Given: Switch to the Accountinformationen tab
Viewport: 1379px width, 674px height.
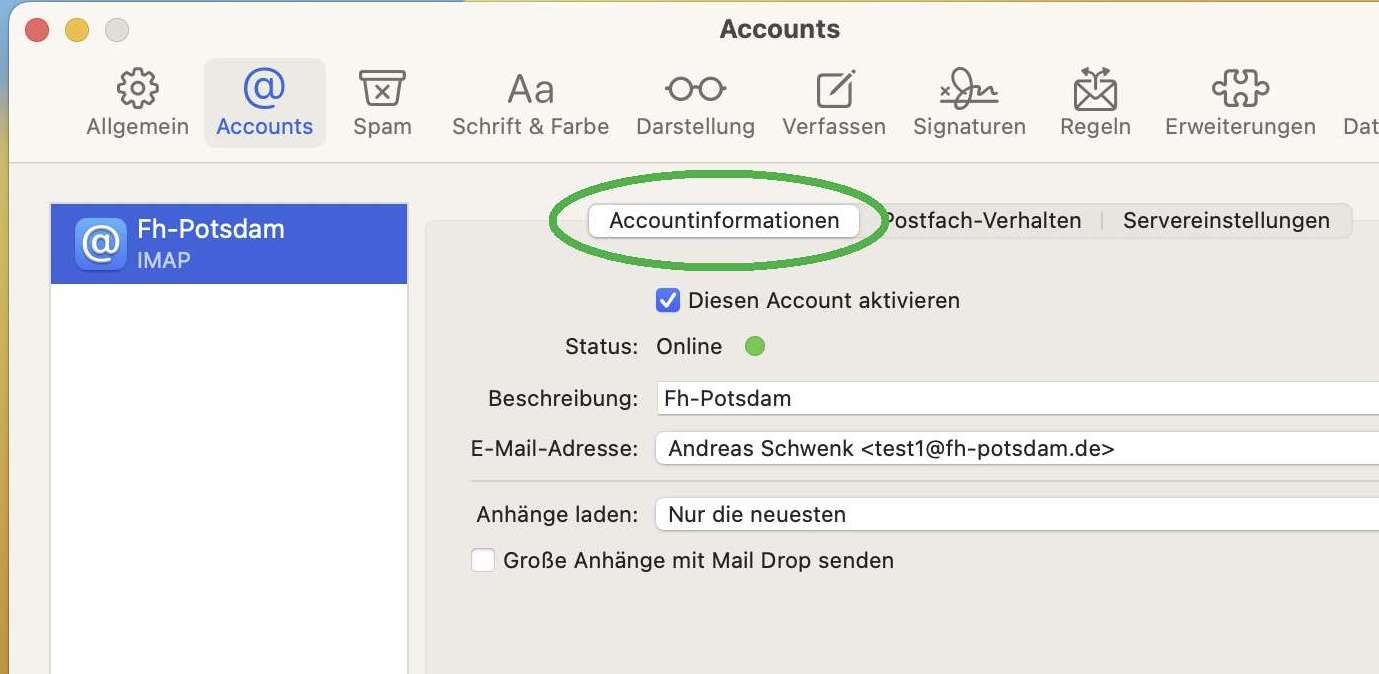Looking at the screenshot, I should (x=724, y=221).
